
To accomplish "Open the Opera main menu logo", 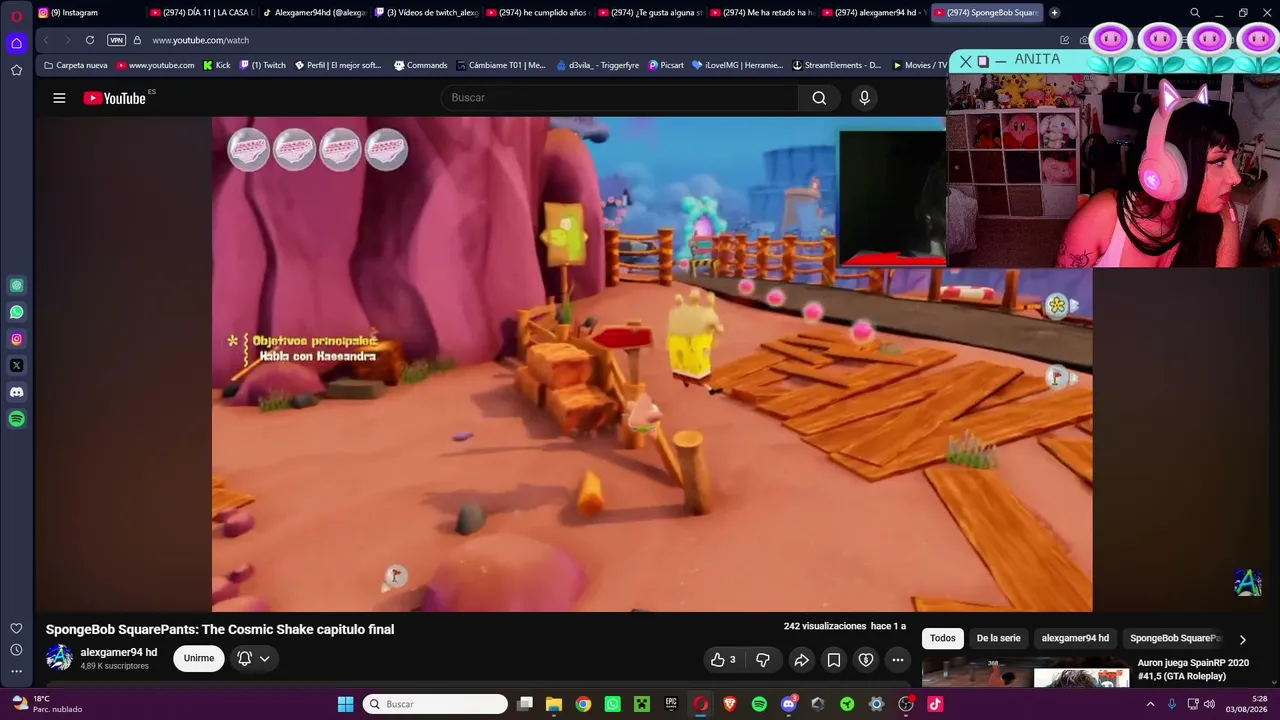I will point(16,15).
